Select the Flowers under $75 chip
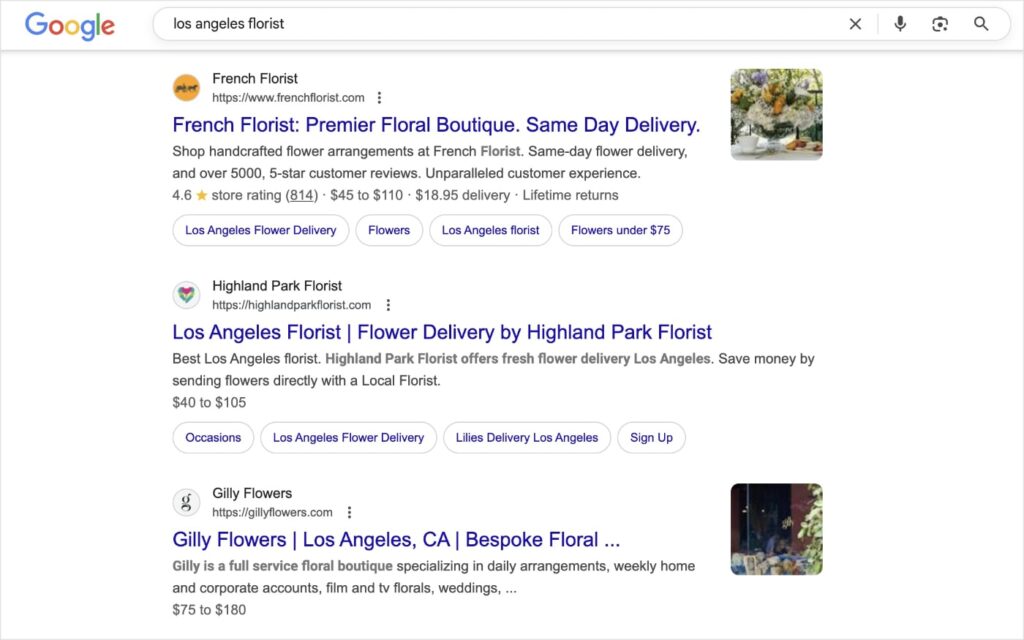This screenshot has height=640, width=1024. pyautogui.click(x=620, y=230)
